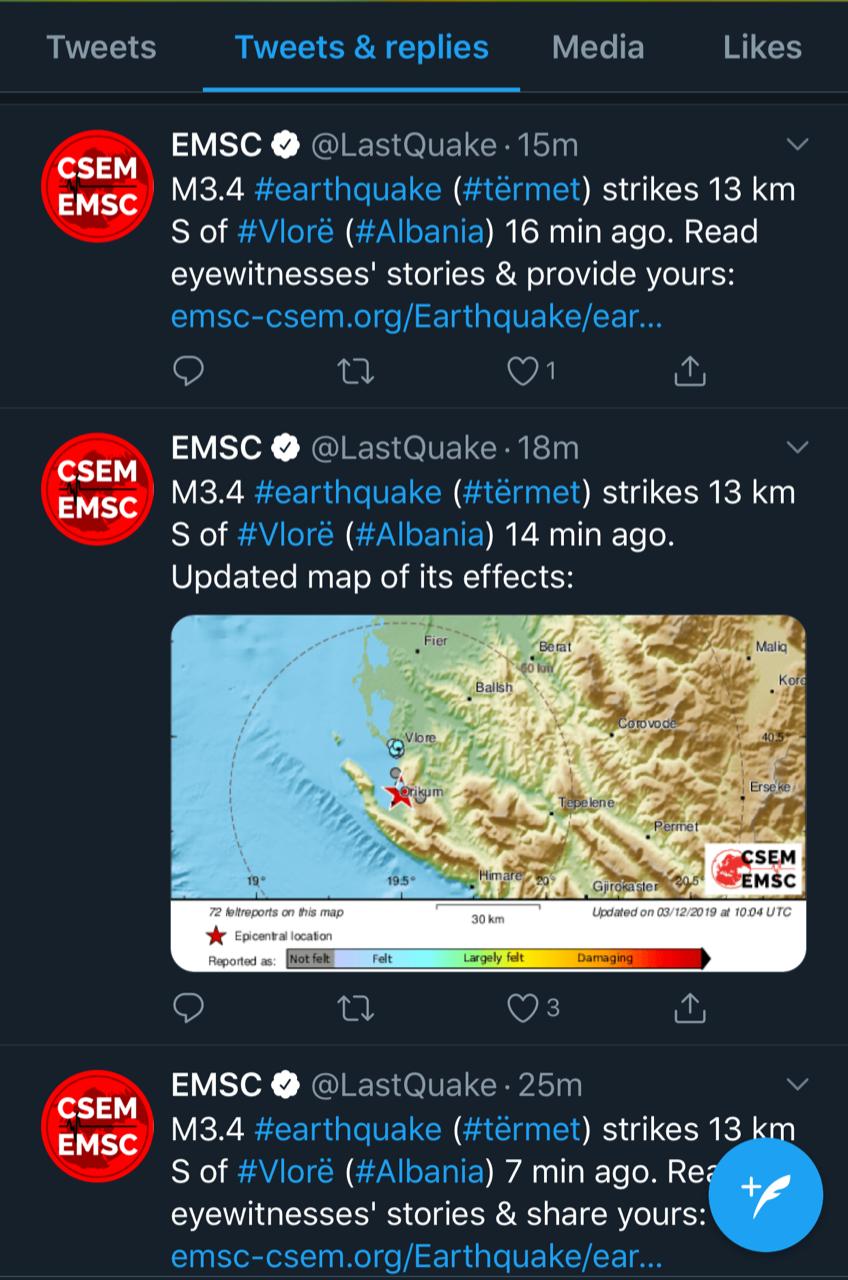The height and width of the screenshot is (1280, 848).
Task: Switch to the Media tab
Action: pyautogui.click(x=598, y=47)
